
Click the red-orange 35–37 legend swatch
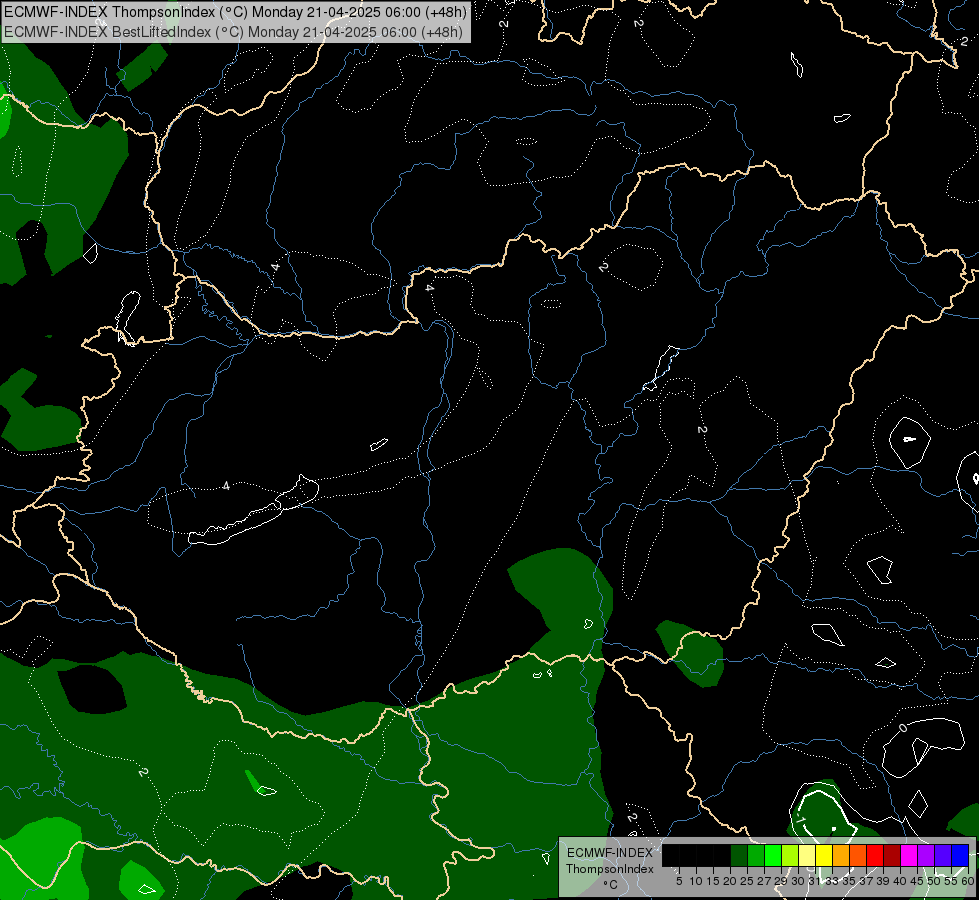tap(858, 855)
